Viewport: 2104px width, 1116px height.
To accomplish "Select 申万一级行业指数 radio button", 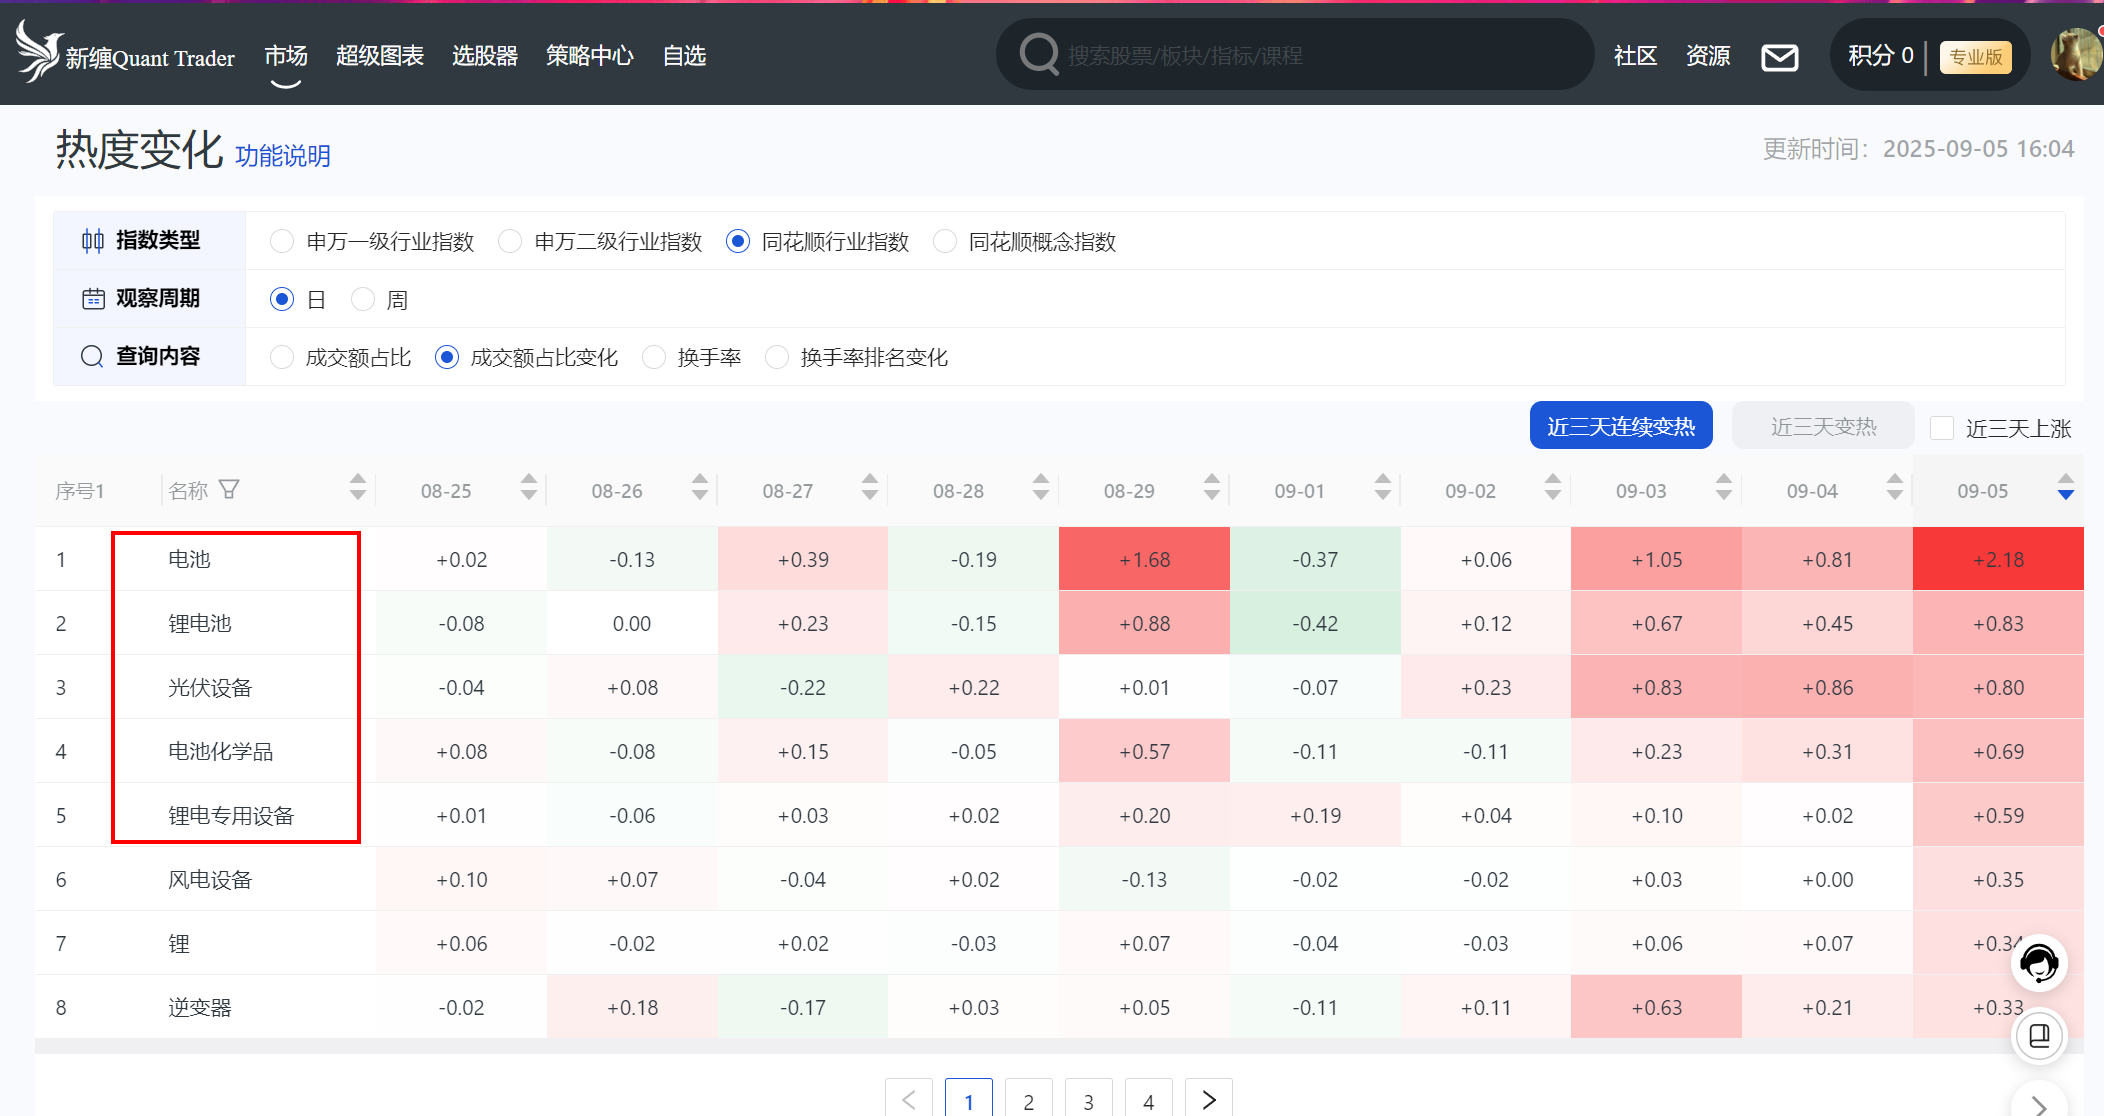I will [x=282, y=241].
